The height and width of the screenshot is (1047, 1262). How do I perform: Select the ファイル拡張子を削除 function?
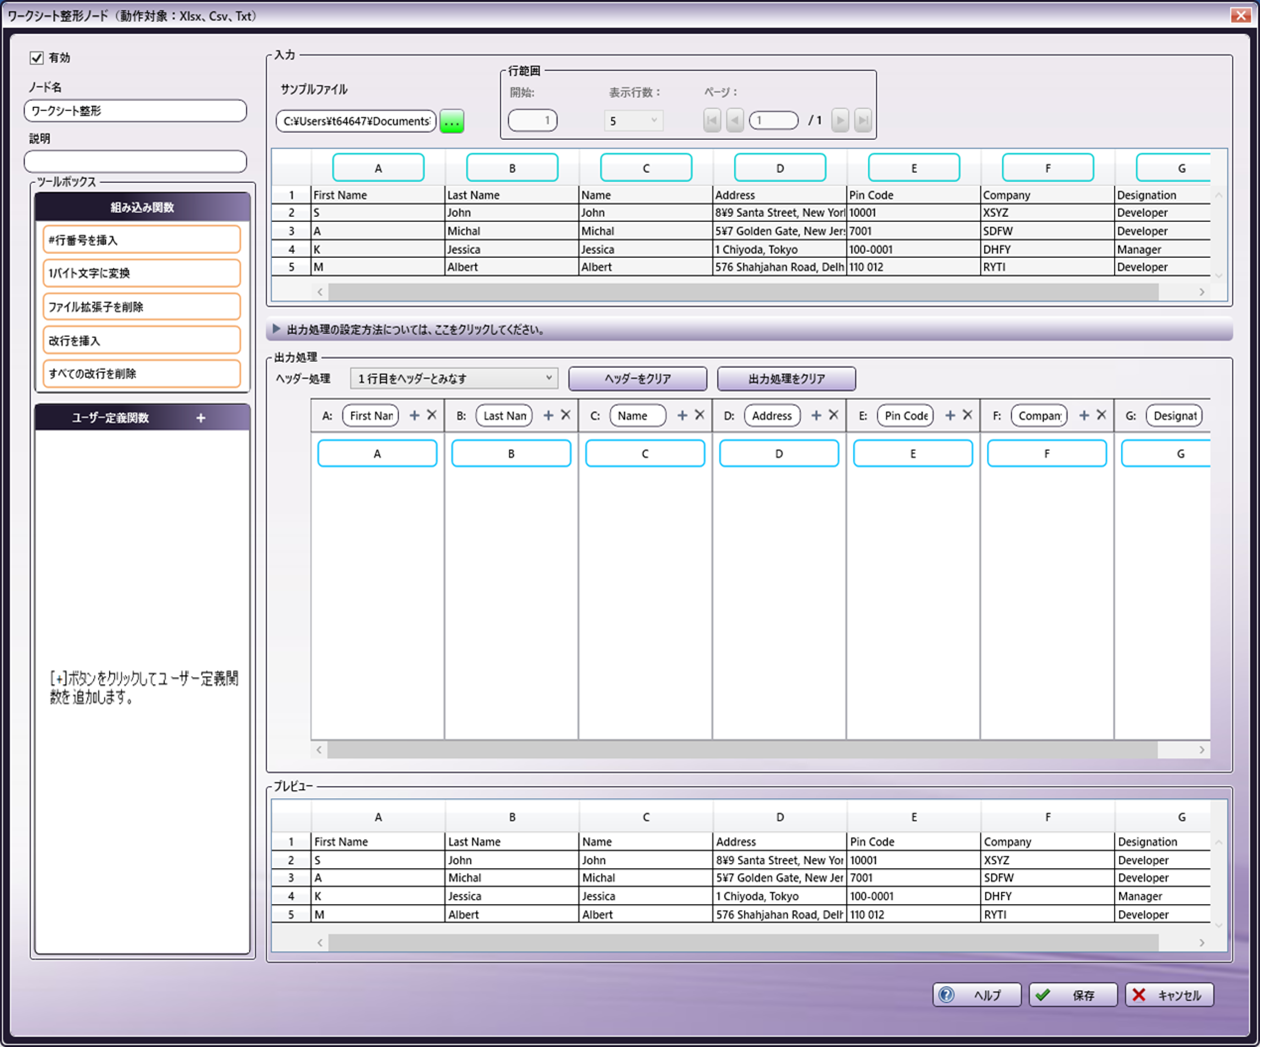[142, 307]
